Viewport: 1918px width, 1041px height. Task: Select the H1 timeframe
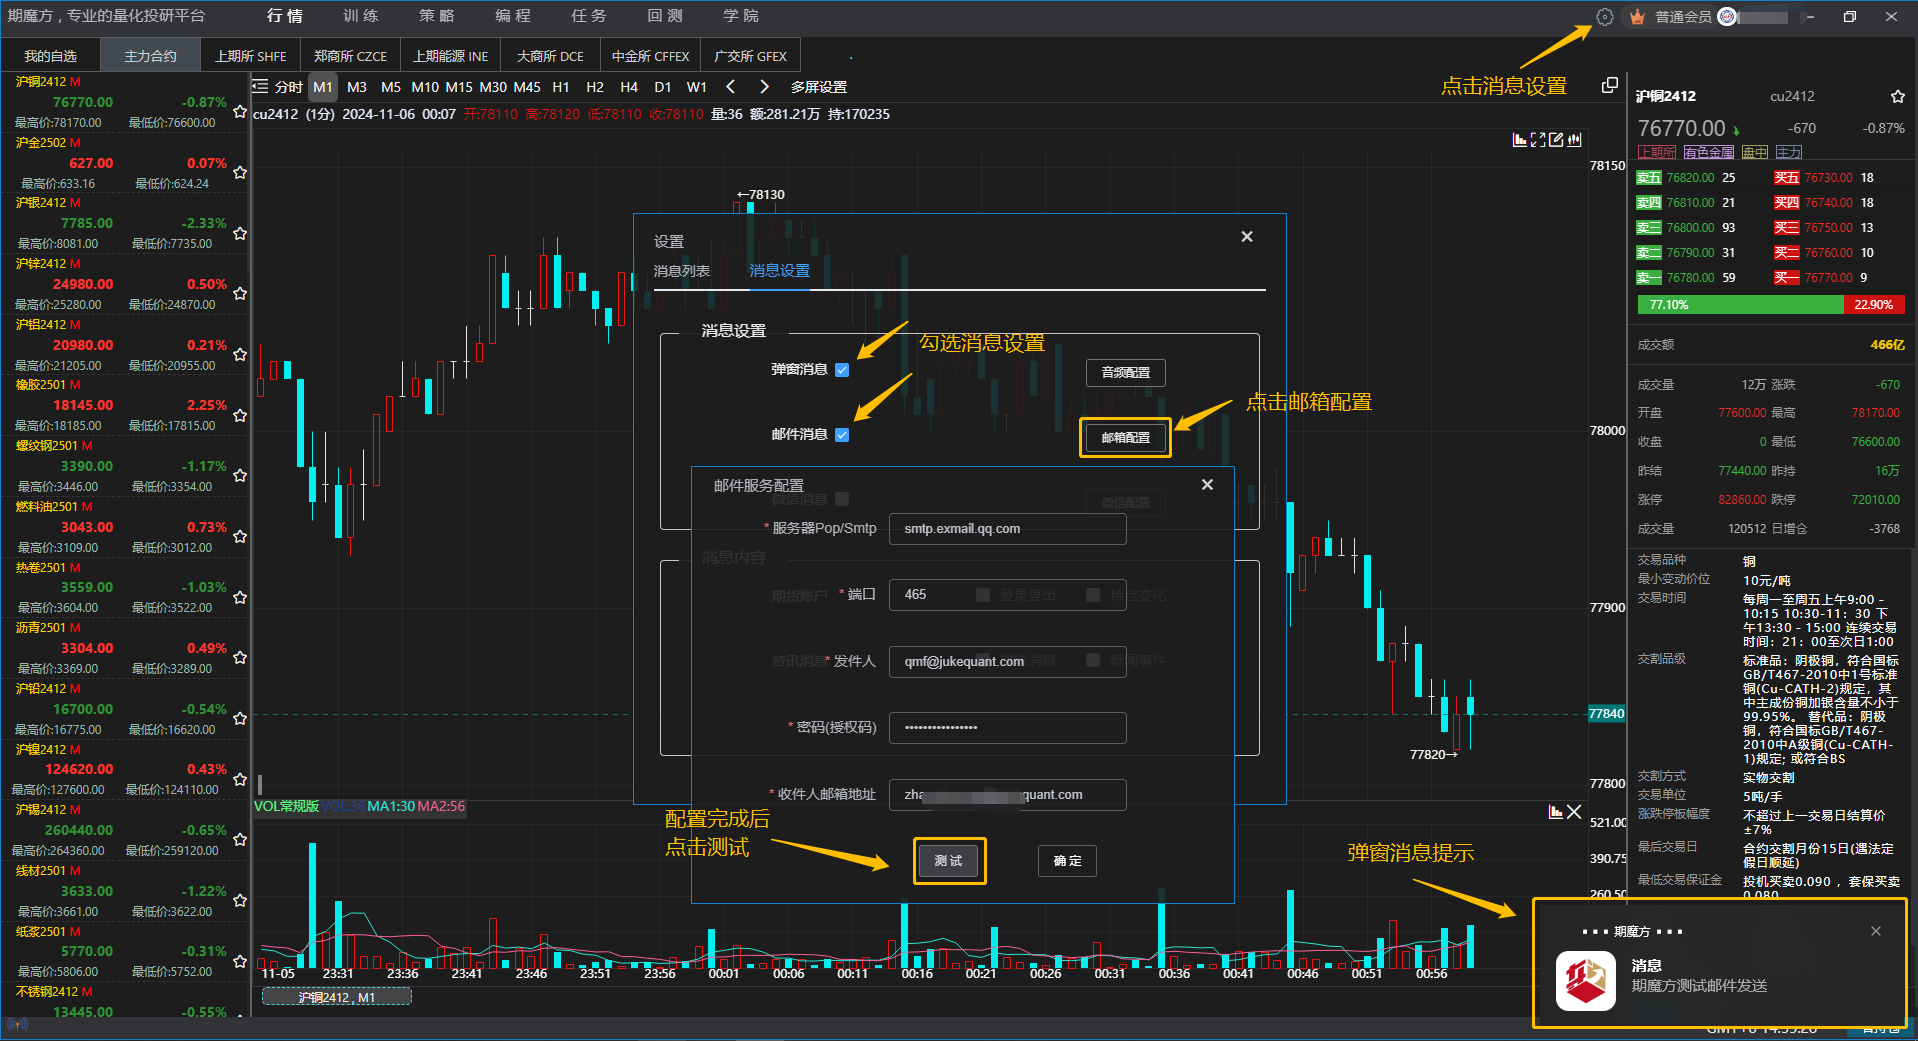point(561,87)
